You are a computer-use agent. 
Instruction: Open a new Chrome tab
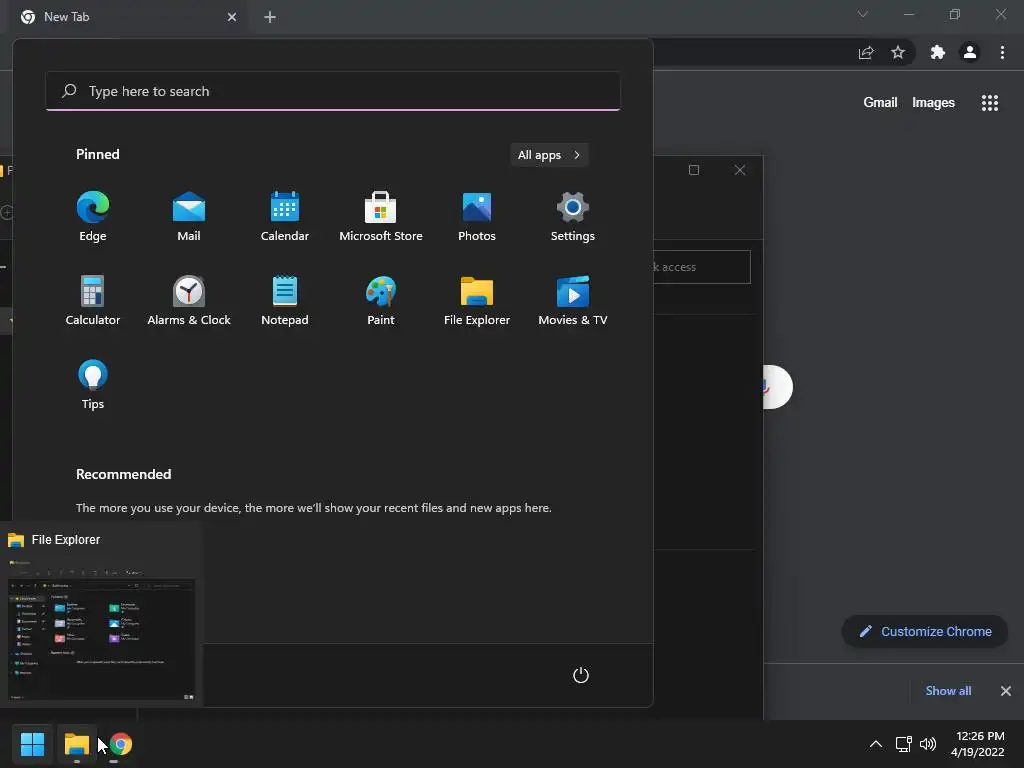click(x=270, y=17)
